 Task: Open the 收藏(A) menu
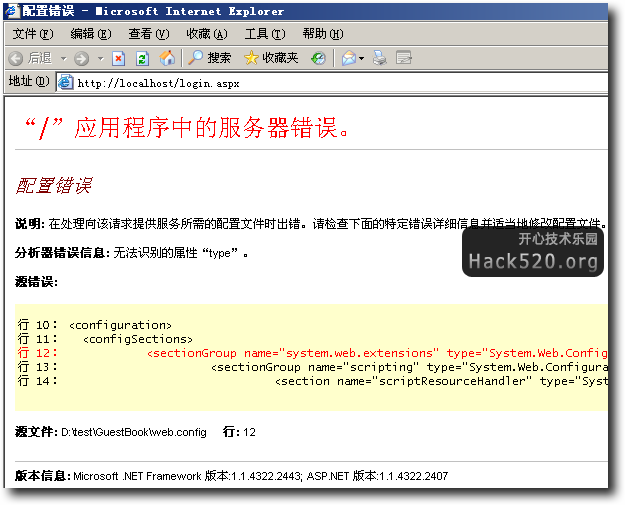click(x=207, y=34)
